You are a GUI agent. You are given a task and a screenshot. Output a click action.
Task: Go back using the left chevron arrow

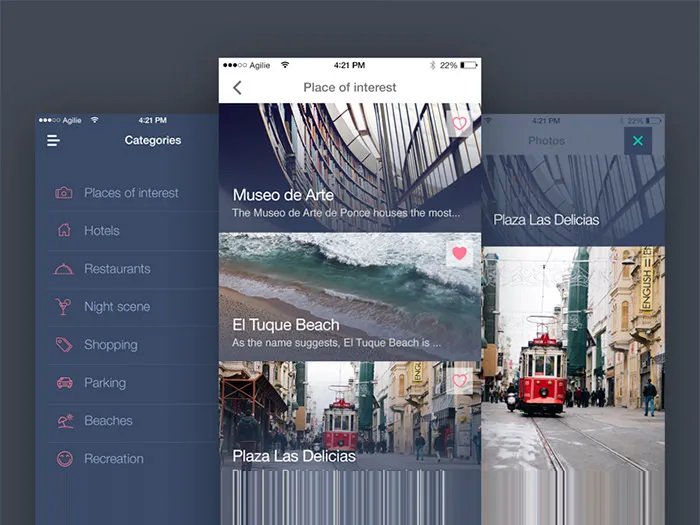click(x=237, y=88)
